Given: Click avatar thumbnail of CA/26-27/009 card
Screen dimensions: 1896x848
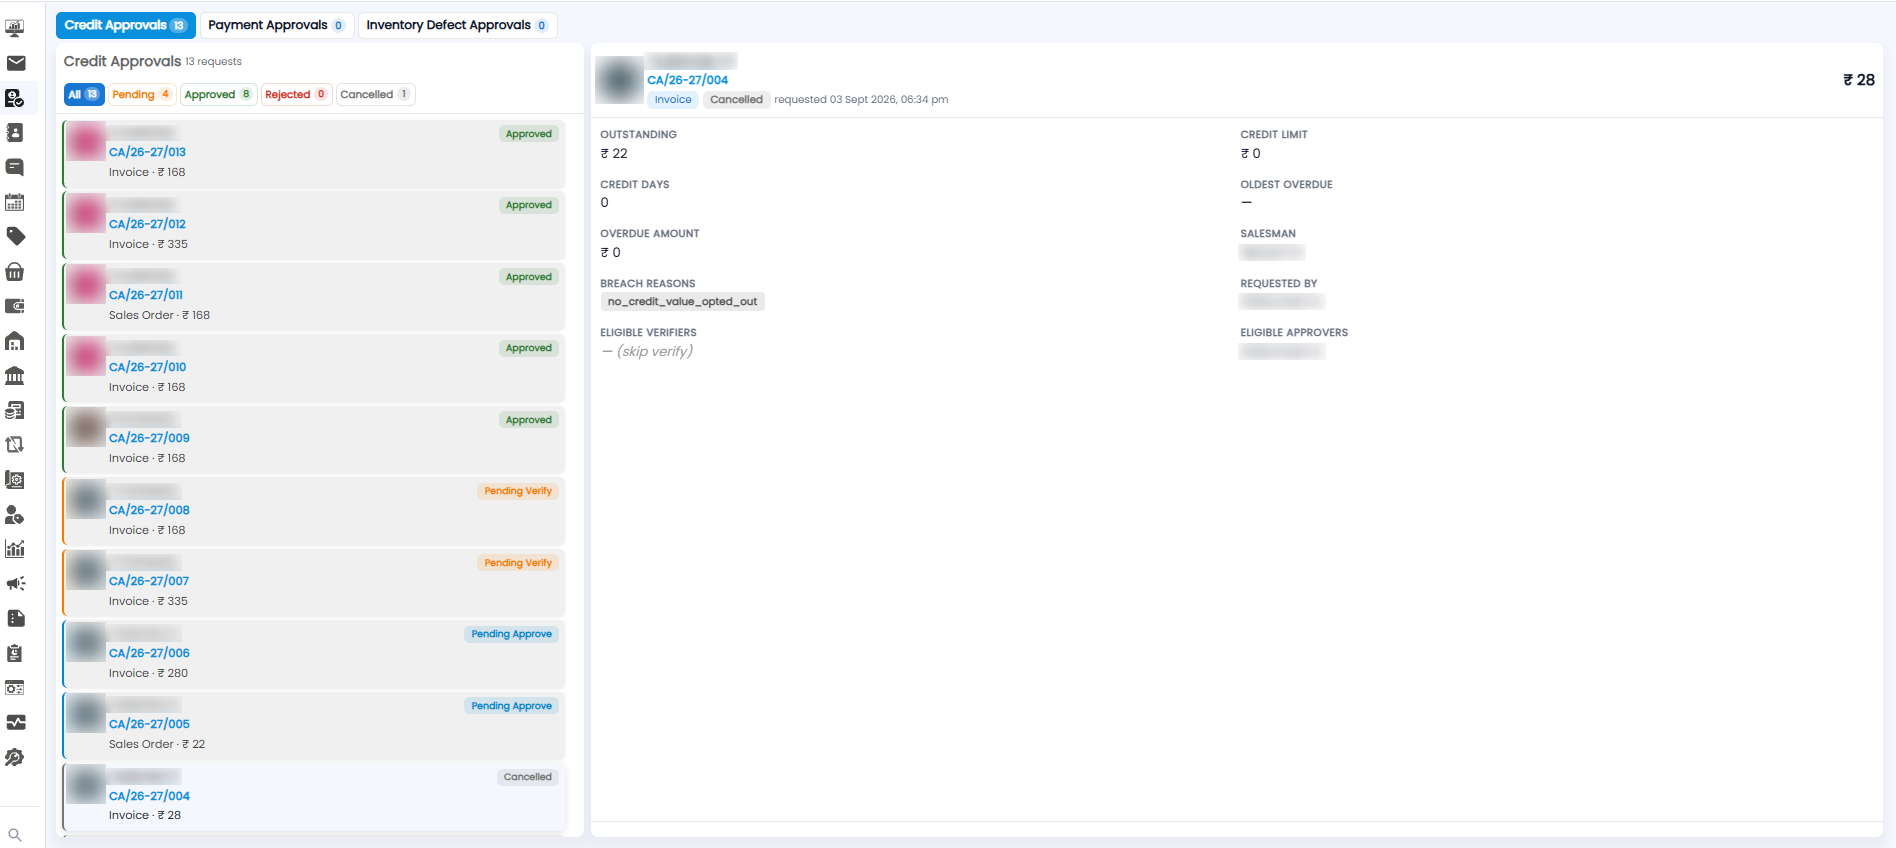Looking at the screenshot, I should coord(86,428).
